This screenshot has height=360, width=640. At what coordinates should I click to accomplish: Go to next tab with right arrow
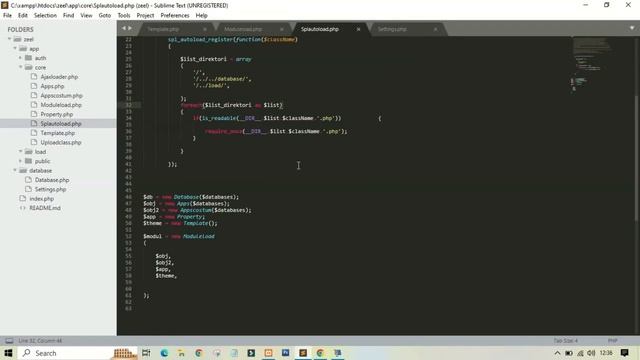point(130,28)
